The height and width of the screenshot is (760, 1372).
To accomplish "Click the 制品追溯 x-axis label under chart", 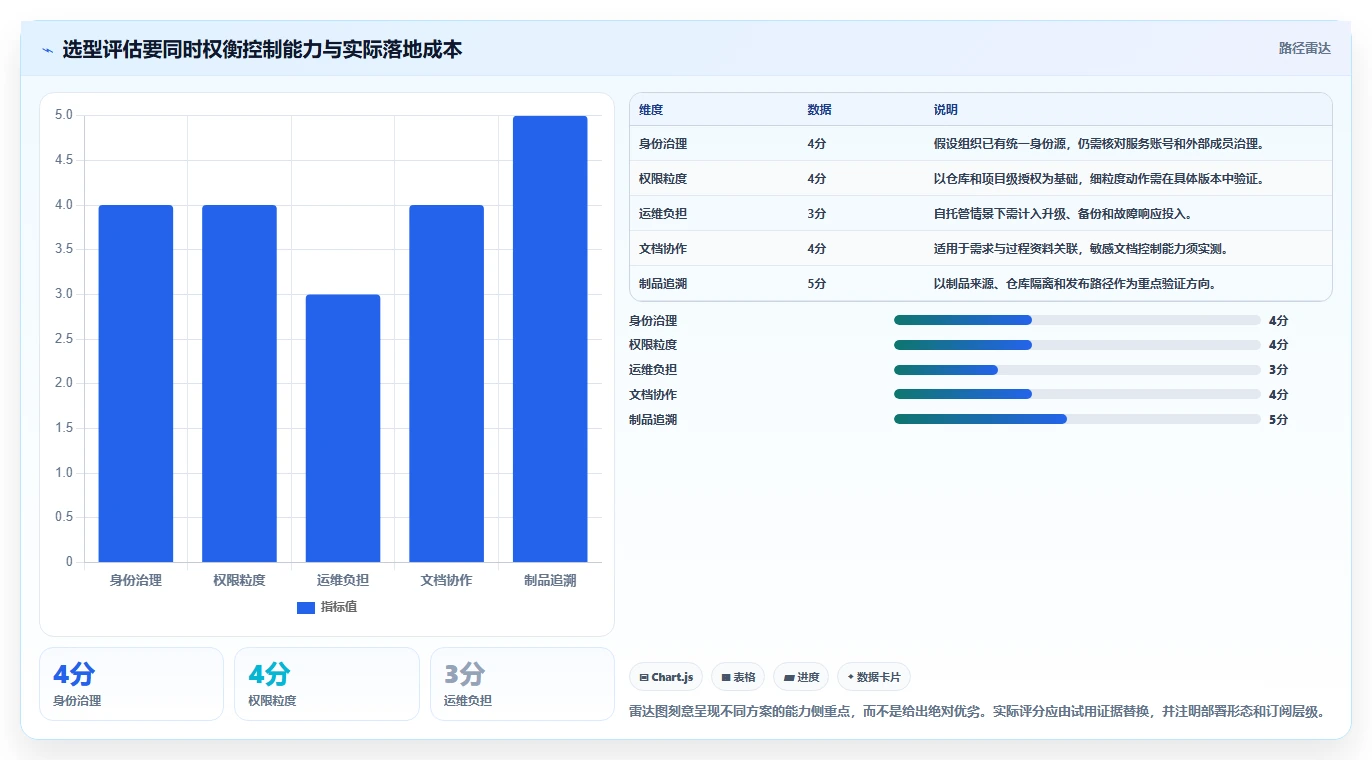I will 550,580.
